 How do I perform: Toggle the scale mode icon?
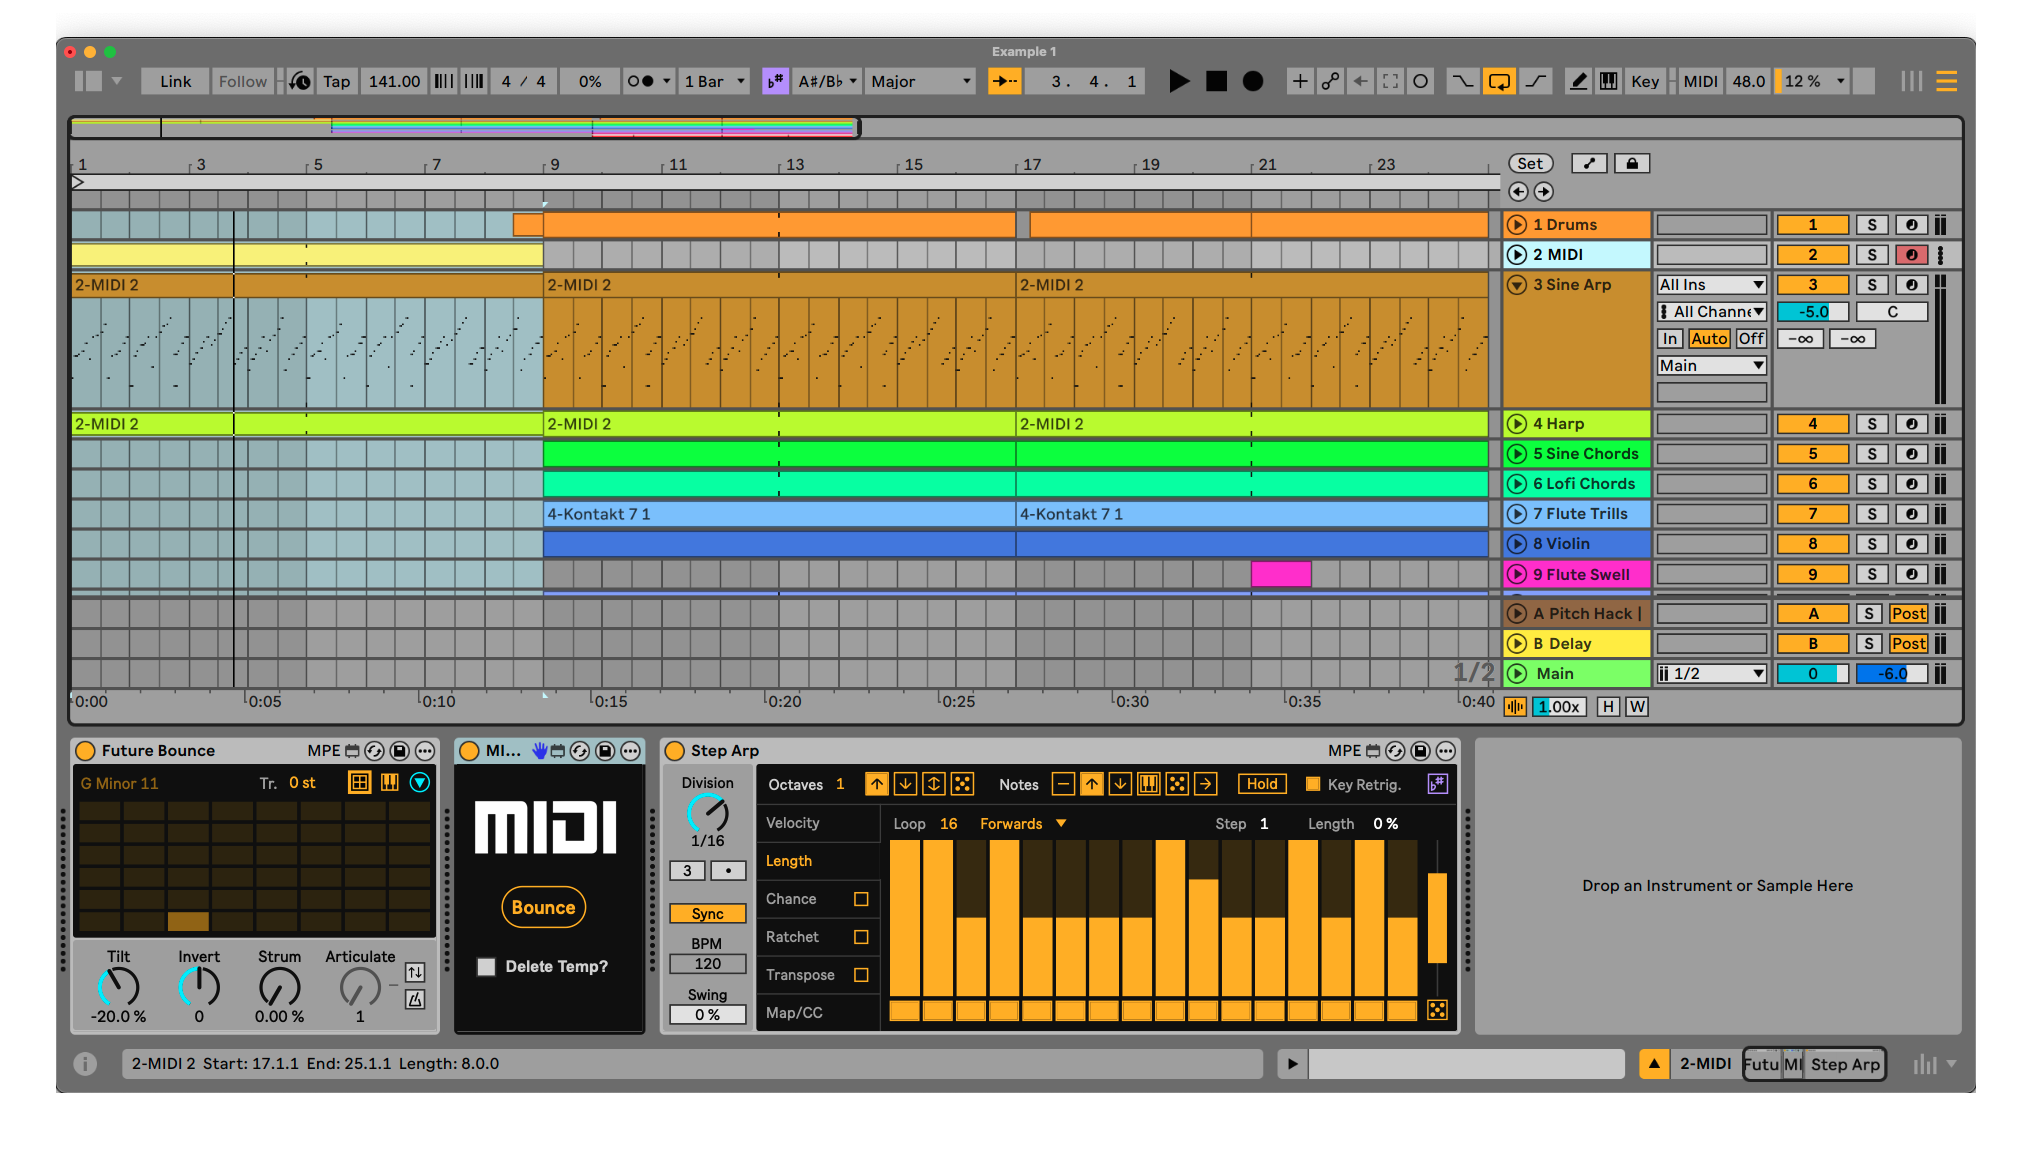click(775, 81)
